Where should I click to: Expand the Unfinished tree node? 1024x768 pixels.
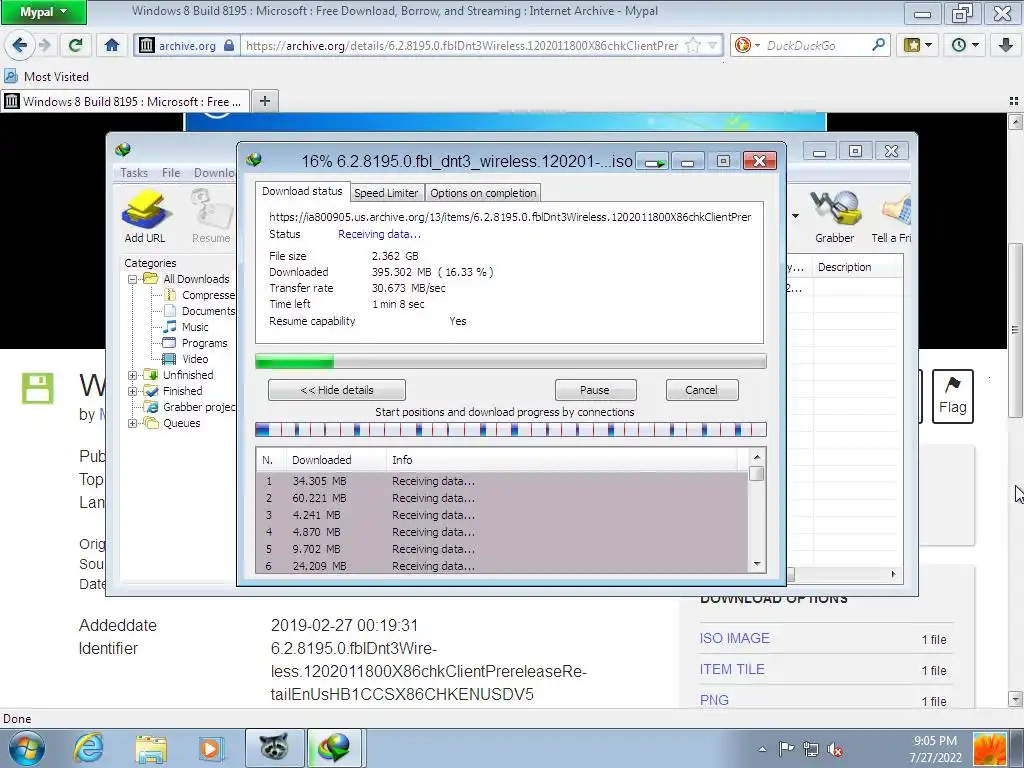click(132, 375)
